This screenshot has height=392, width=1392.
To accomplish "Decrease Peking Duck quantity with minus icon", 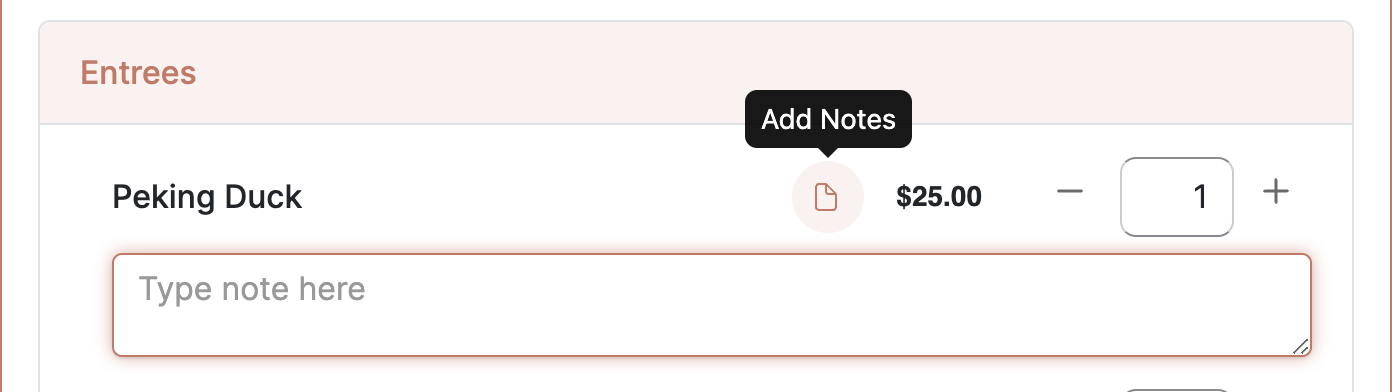I will (x=1070, y=192).
